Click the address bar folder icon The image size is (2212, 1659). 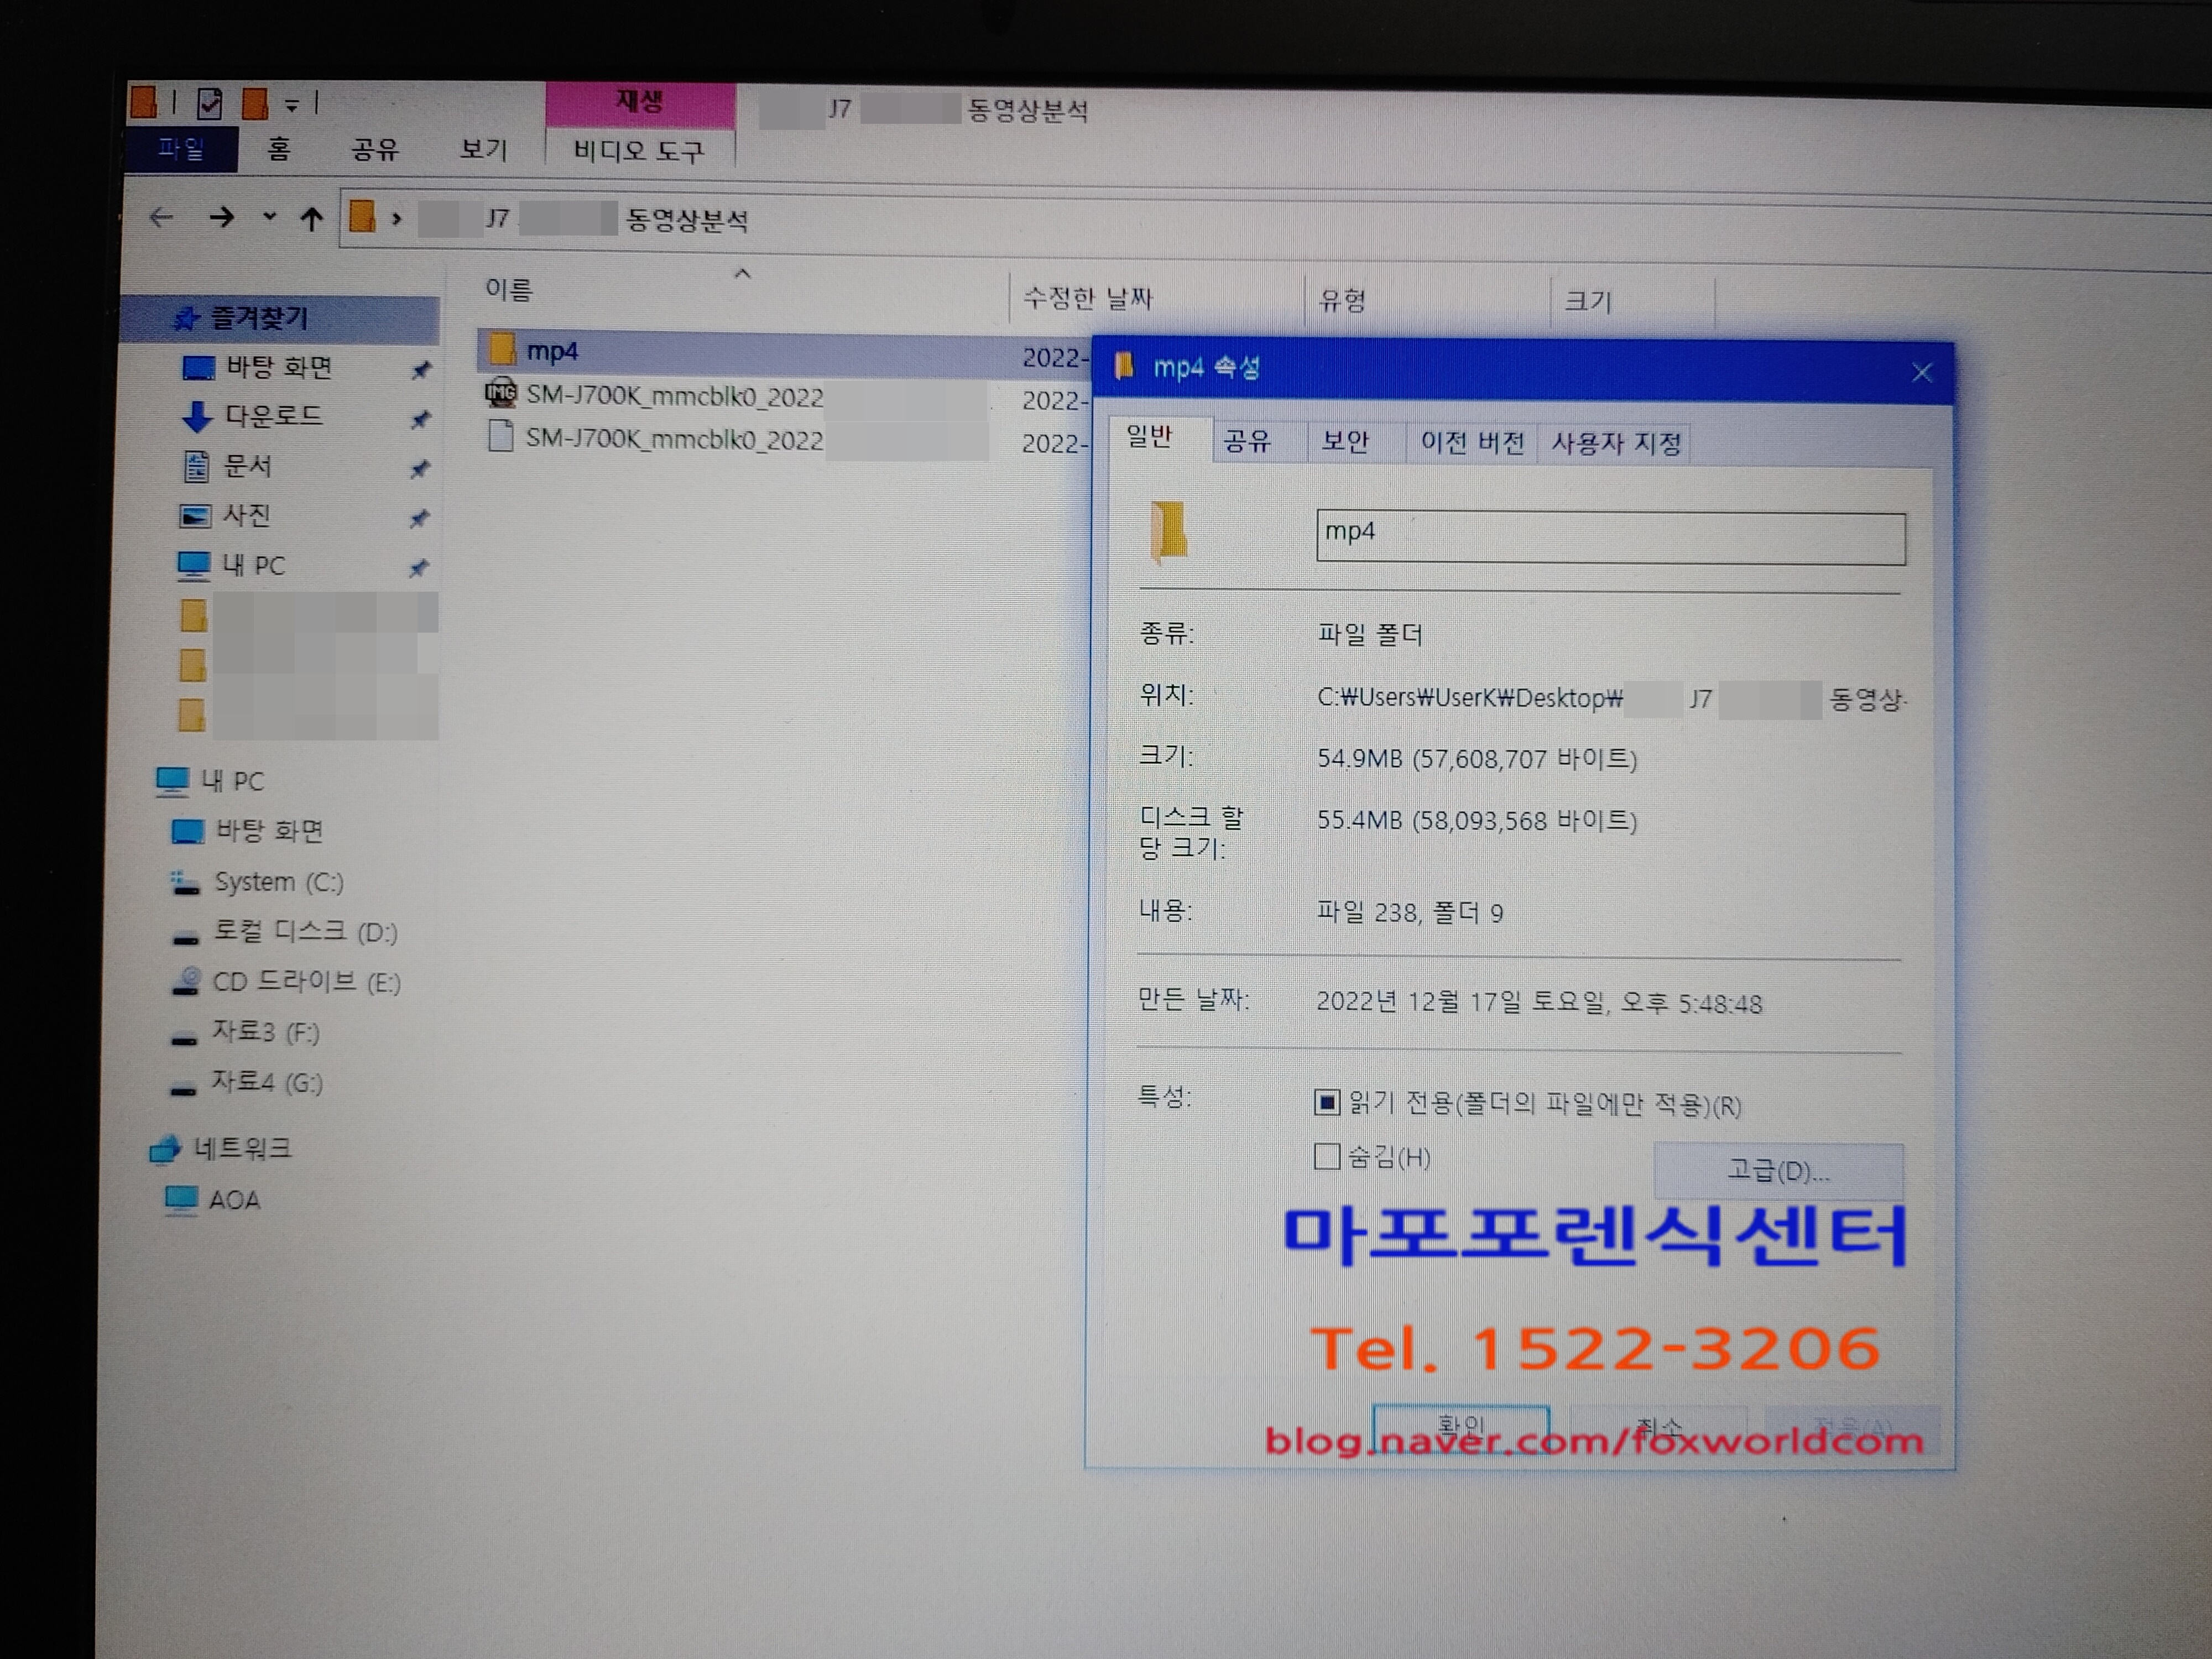point(363,216)
